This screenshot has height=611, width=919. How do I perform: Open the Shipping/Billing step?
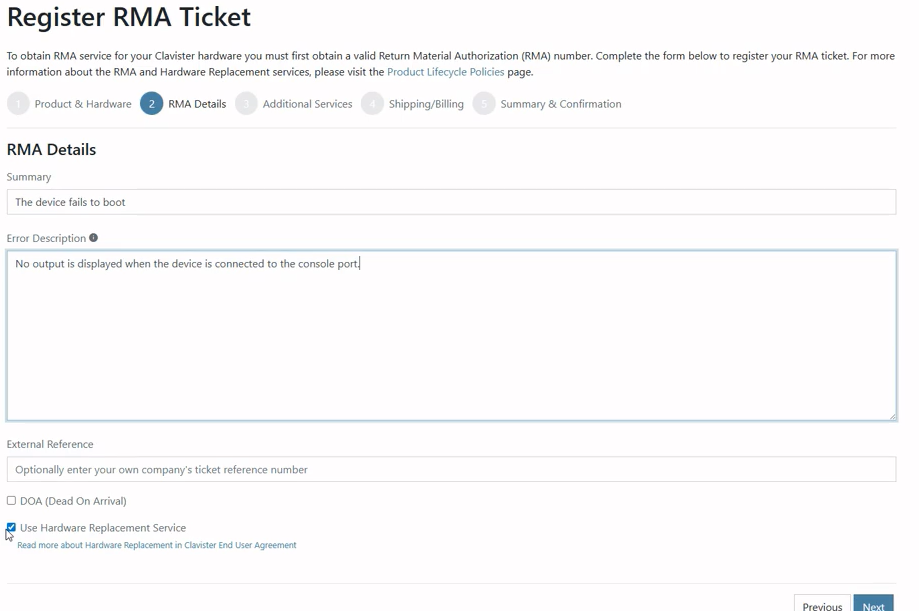pos(426,104)
